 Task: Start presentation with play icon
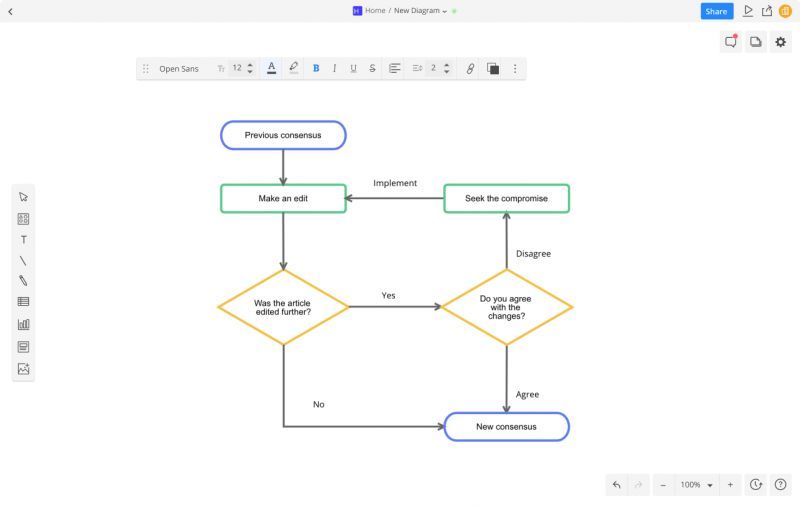748,11
